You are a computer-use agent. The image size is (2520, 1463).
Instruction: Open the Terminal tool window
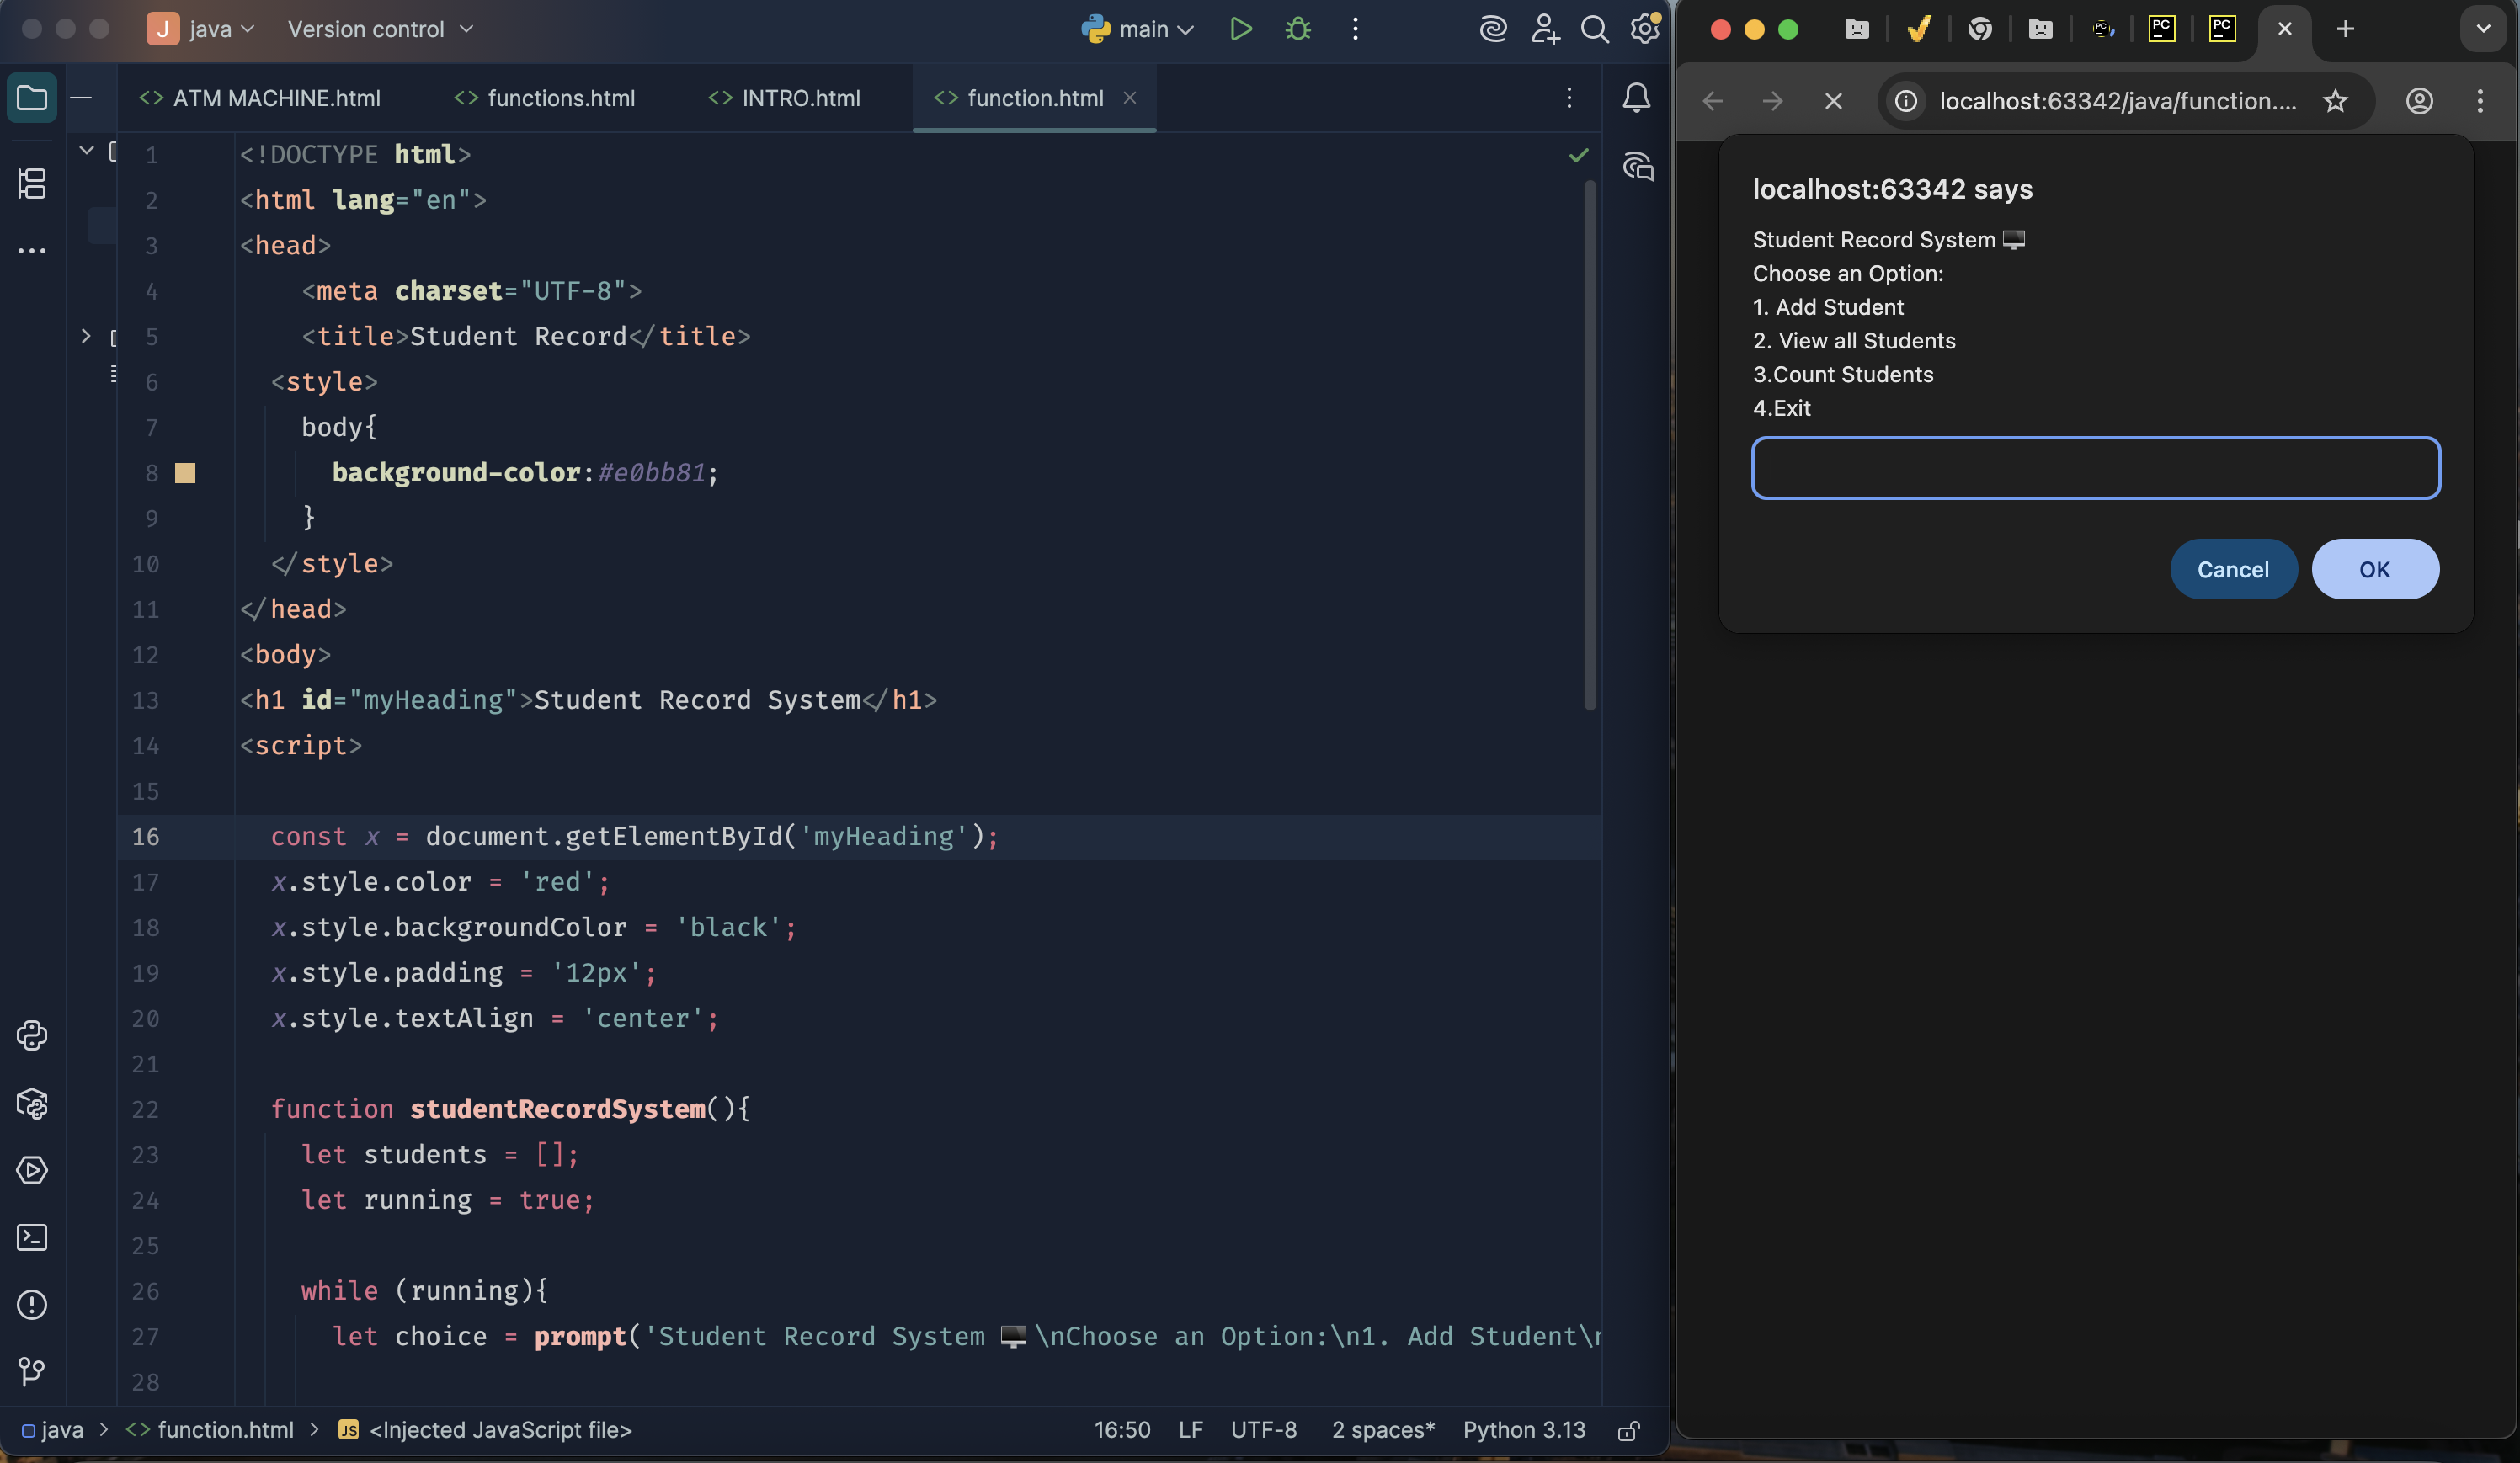(32, 1237)
